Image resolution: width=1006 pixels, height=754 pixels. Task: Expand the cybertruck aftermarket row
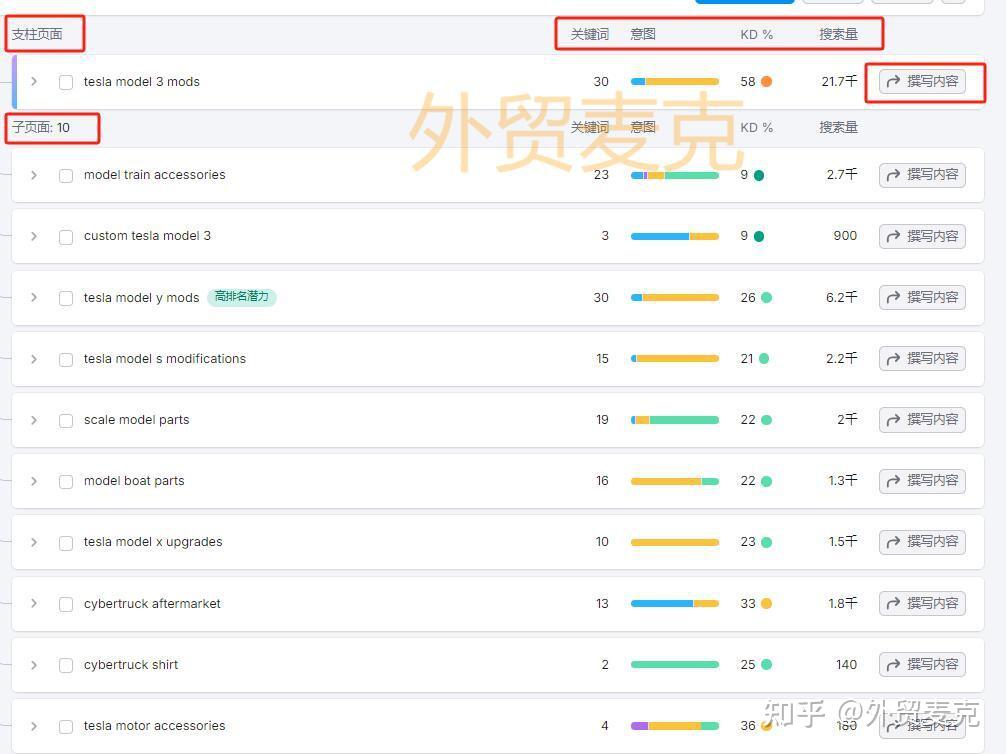pyautogui.click(x=34, y=604)
